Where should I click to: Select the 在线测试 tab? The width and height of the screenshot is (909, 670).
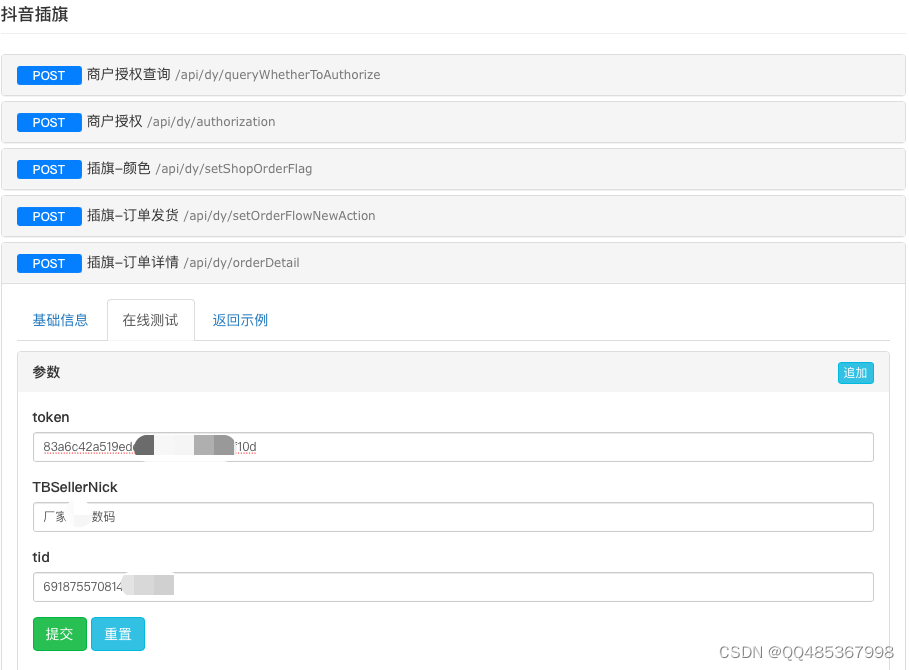pos(151,320)
